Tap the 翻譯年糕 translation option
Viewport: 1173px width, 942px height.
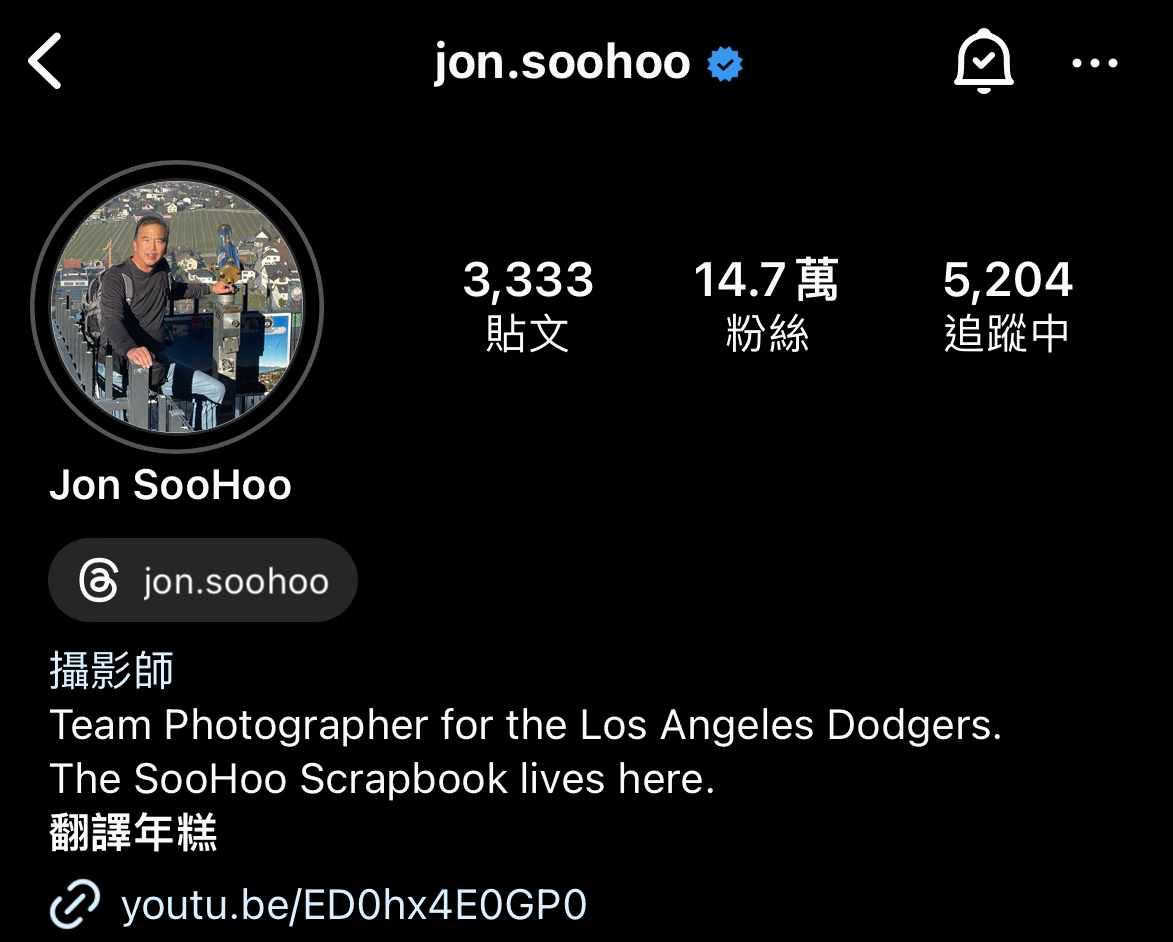coord(133,833)
